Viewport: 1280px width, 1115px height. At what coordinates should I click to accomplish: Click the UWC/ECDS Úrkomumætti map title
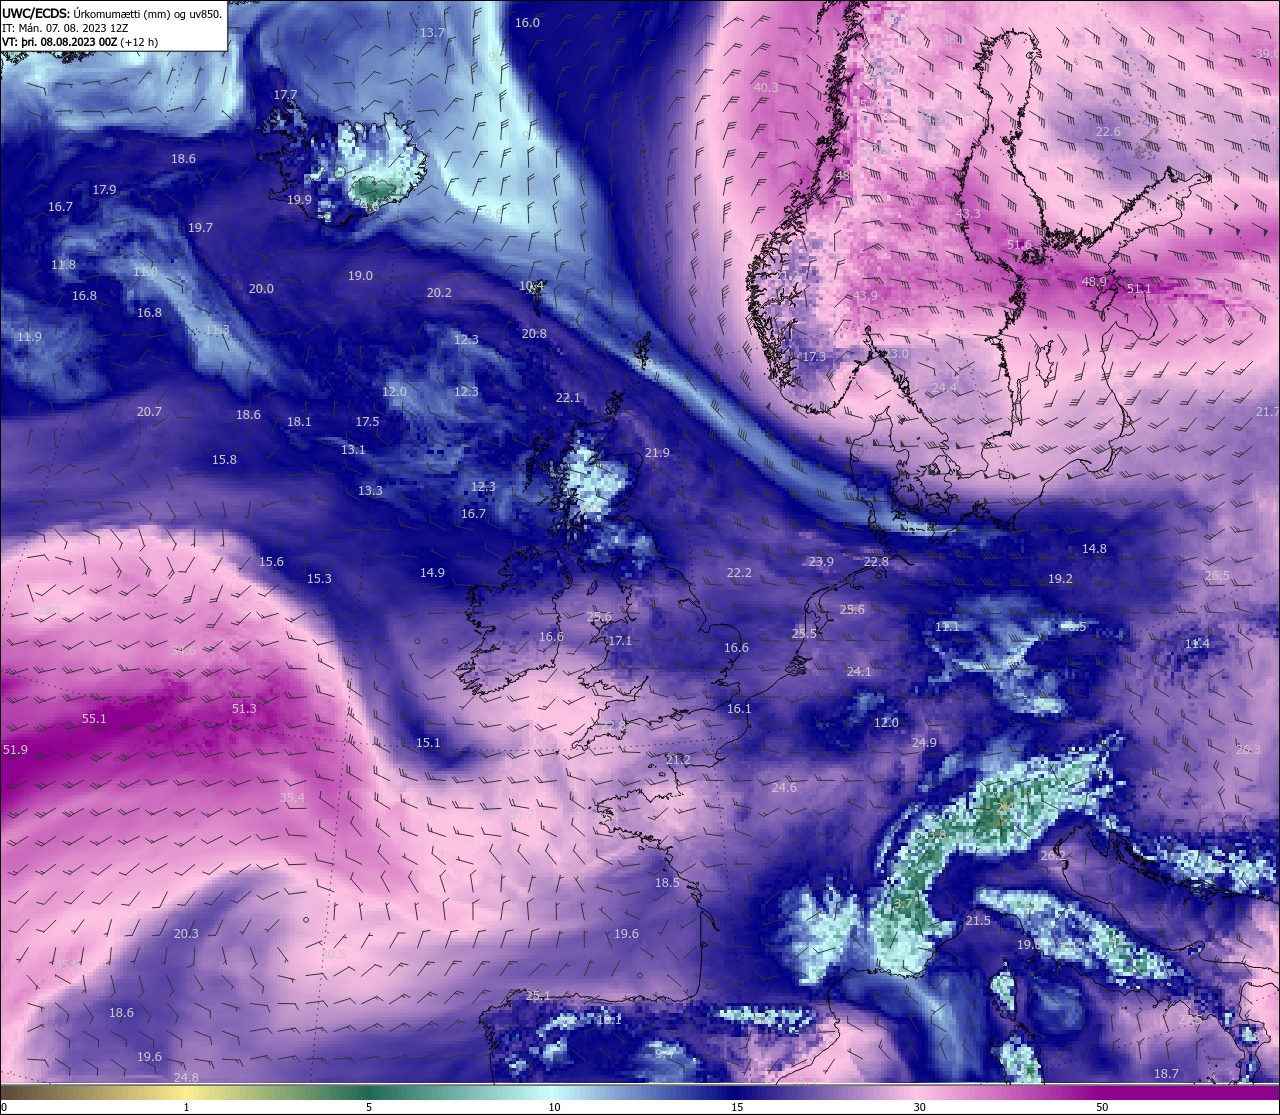coord(112,13)
